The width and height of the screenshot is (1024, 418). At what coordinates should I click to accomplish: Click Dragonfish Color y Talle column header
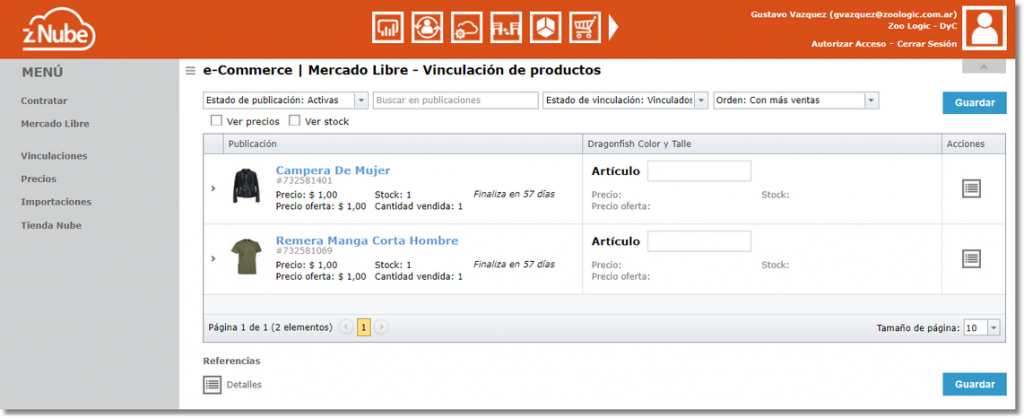click(761, 144)
